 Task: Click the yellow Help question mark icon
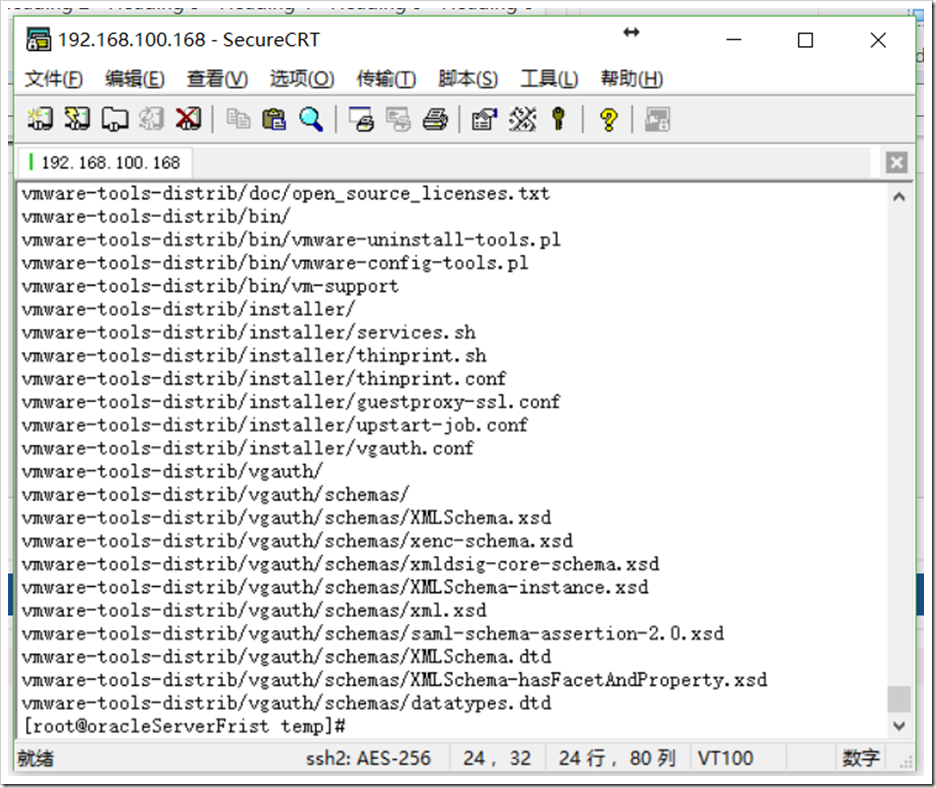609,119
